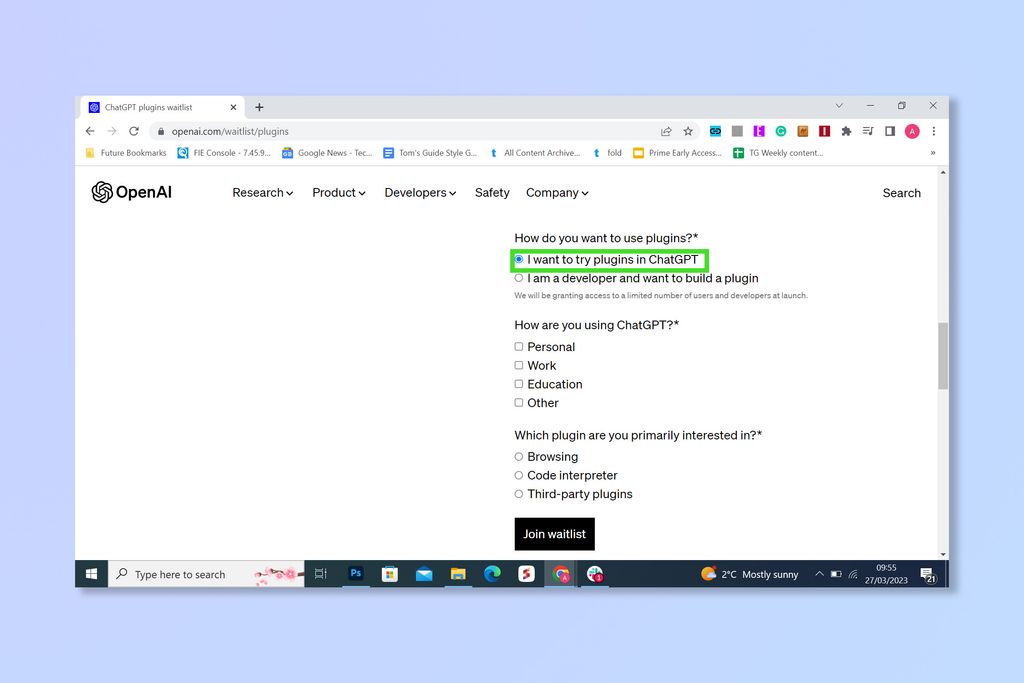Open the profile avatar 'A'

pos(912,131)
